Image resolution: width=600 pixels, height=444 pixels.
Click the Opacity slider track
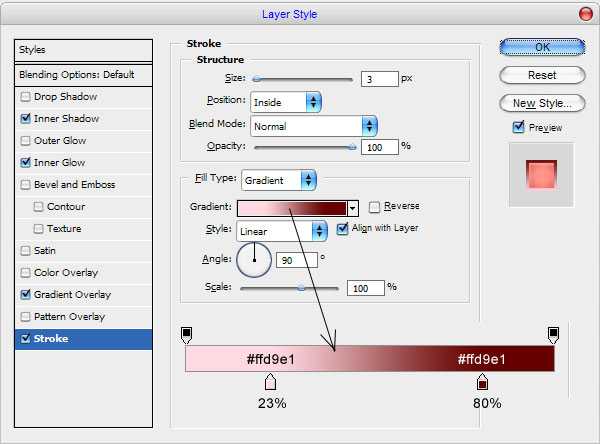tap(303, 146)
